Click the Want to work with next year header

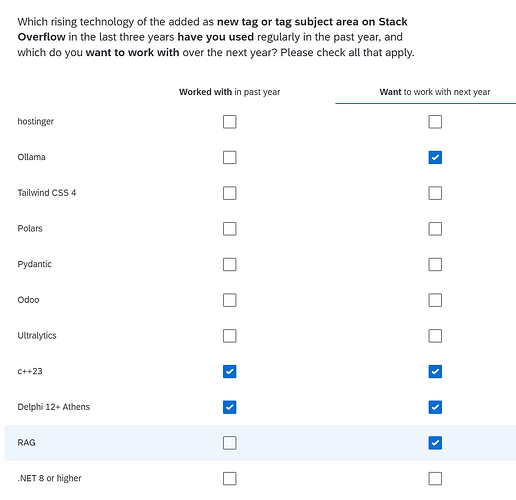point(435,92)
